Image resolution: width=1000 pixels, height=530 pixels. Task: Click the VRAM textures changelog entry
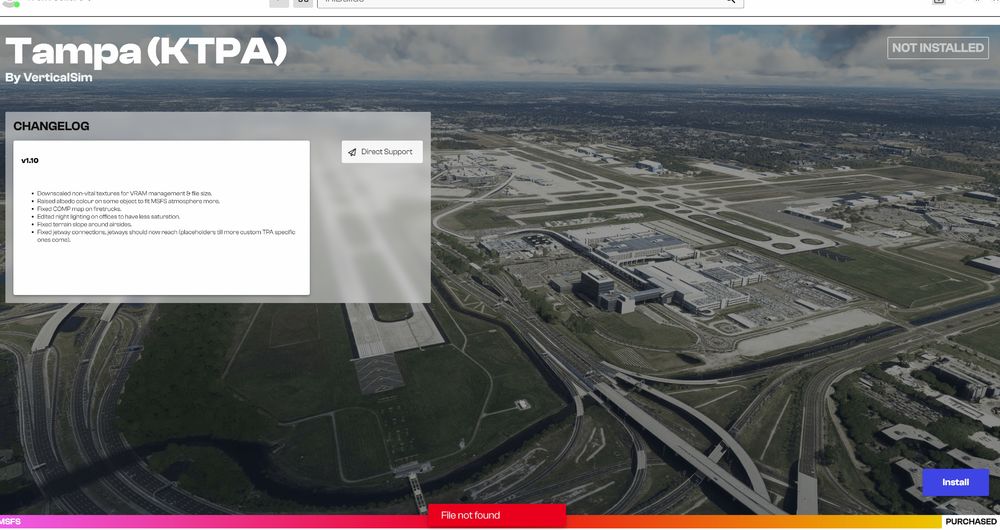pos(125,193)
